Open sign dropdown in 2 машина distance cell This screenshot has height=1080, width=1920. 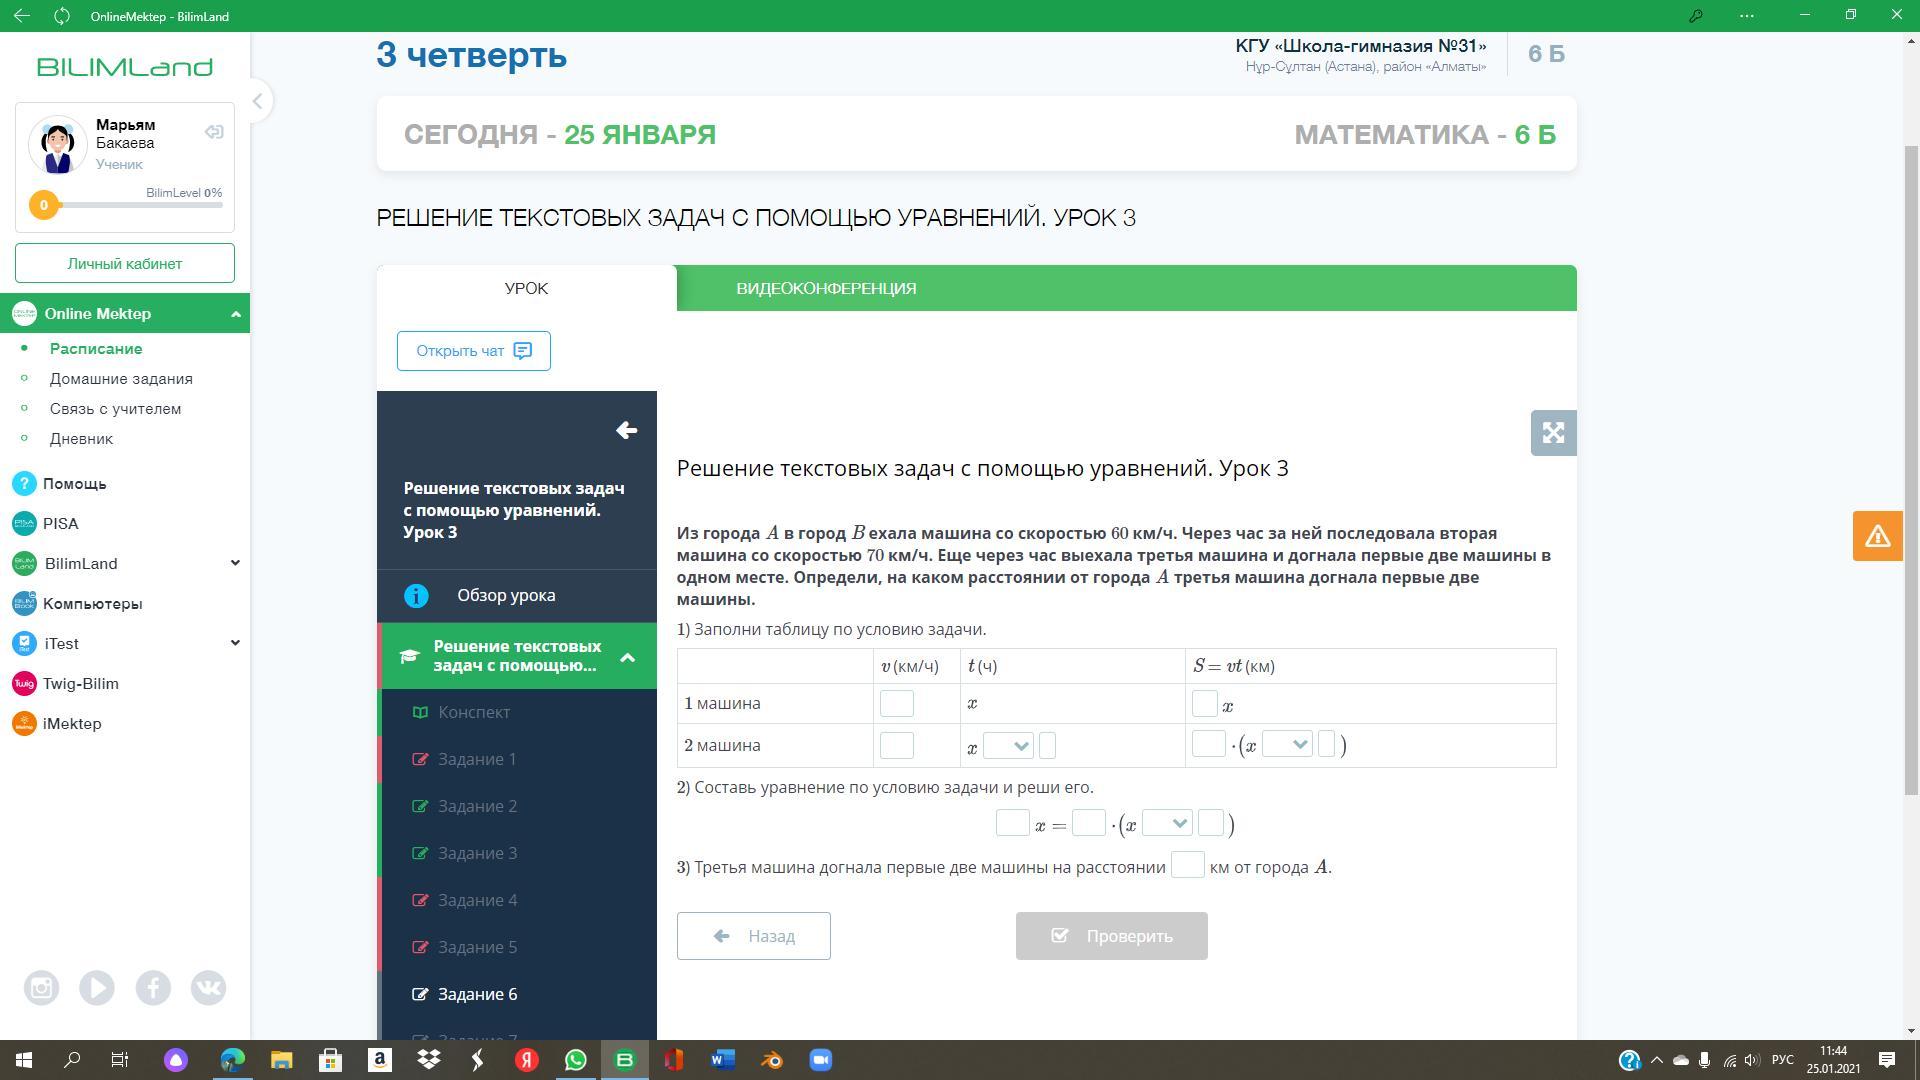coord(1287,745)
